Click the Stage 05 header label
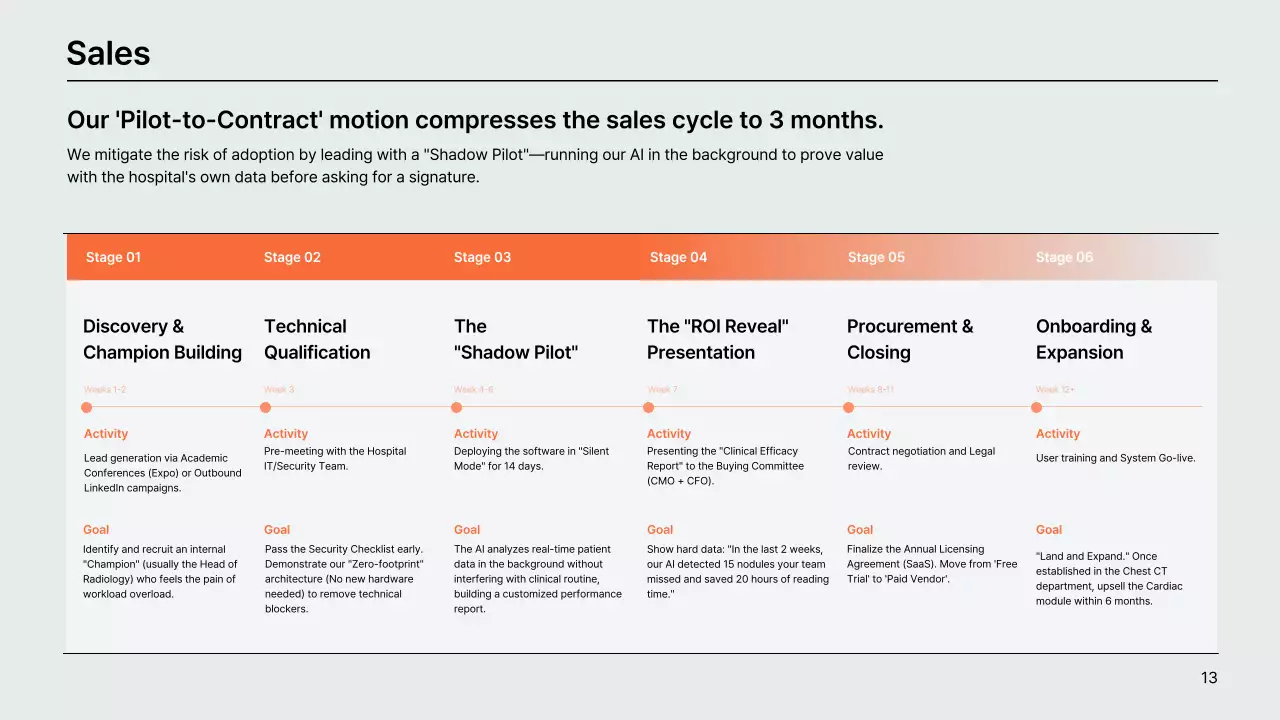Screen dimensions: 1280x720 pos(876,257)
